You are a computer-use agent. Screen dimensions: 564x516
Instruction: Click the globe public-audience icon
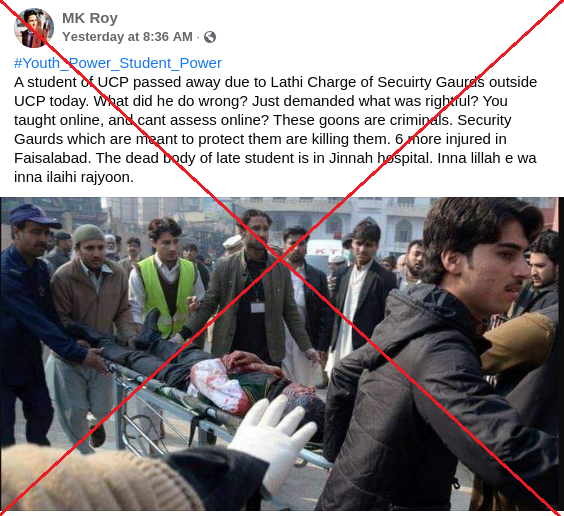(x=210, y=37)
